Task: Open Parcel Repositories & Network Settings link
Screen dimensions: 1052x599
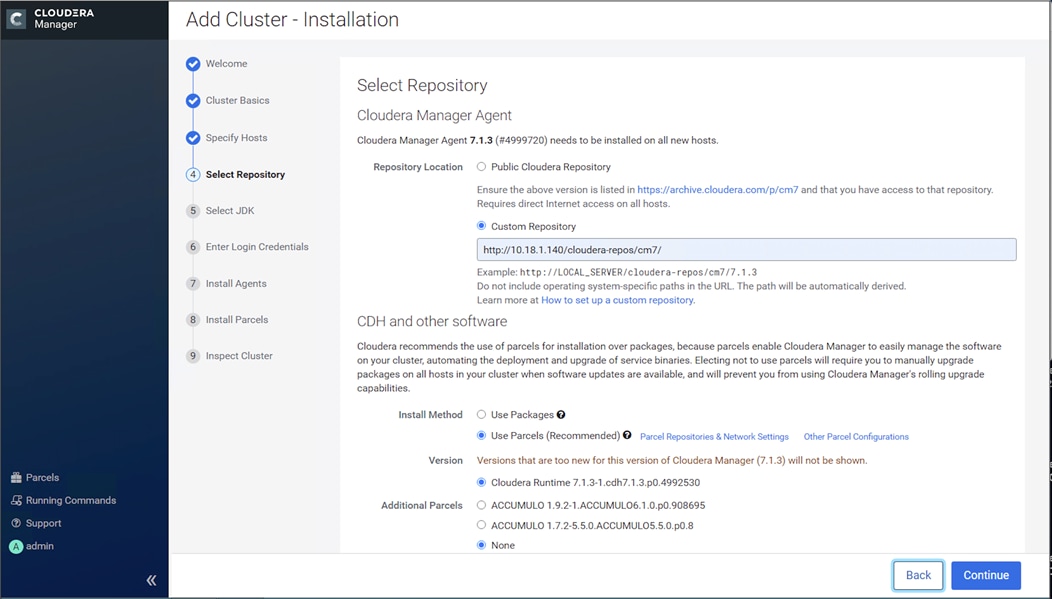Action: 715,437
